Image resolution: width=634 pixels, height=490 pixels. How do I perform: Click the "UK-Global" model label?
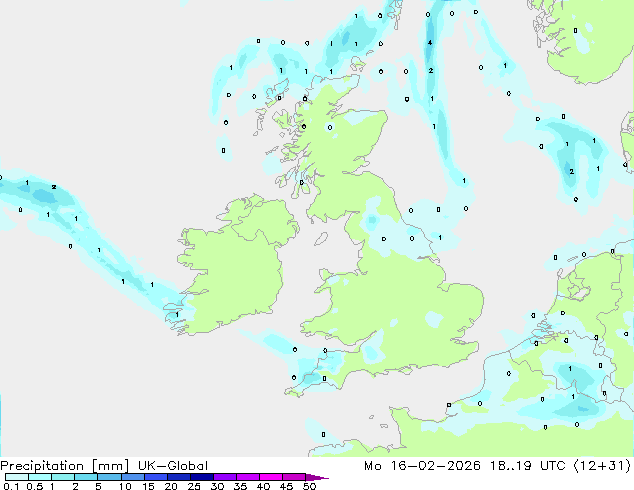coord(173,466)
